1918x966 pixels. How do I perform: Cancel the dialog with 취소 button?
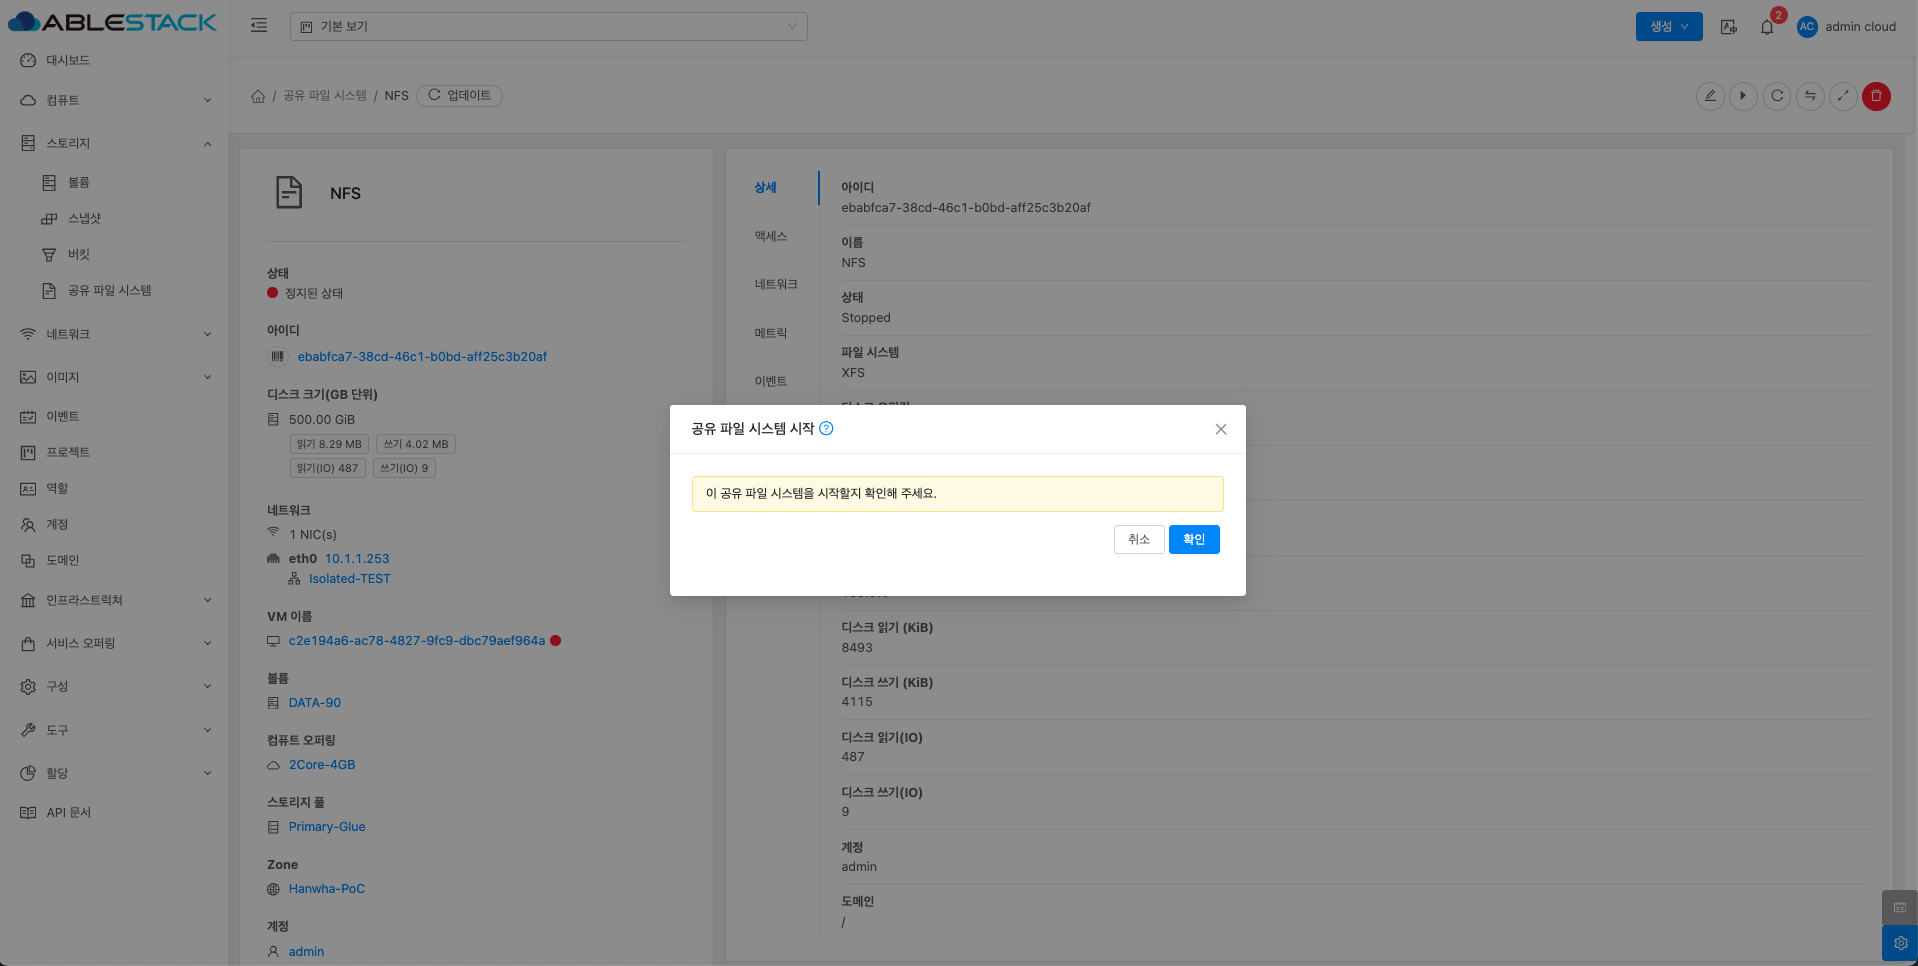1138,539
